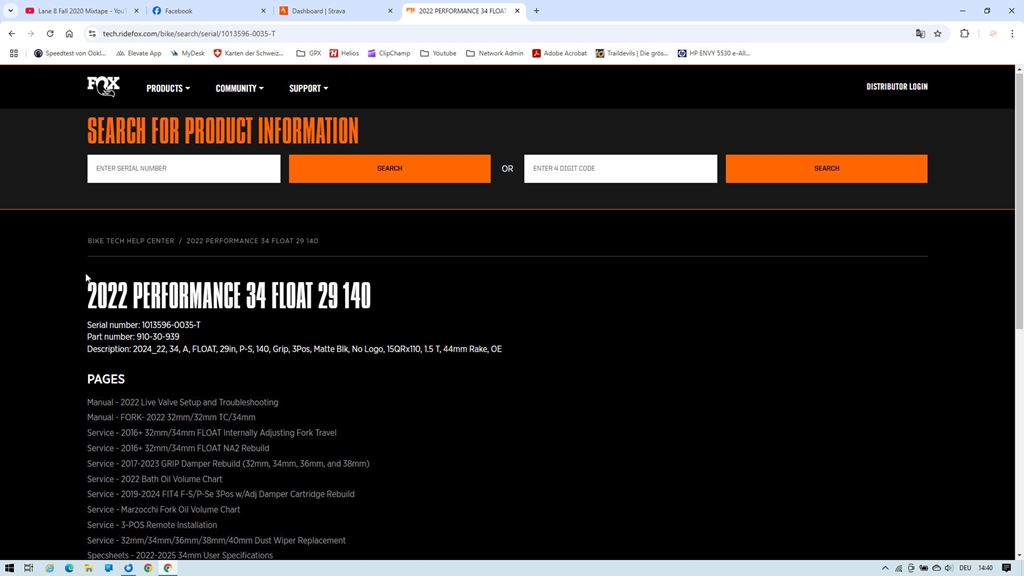Expand the Support dropdown menu
1024x576 pixels.
308,88
